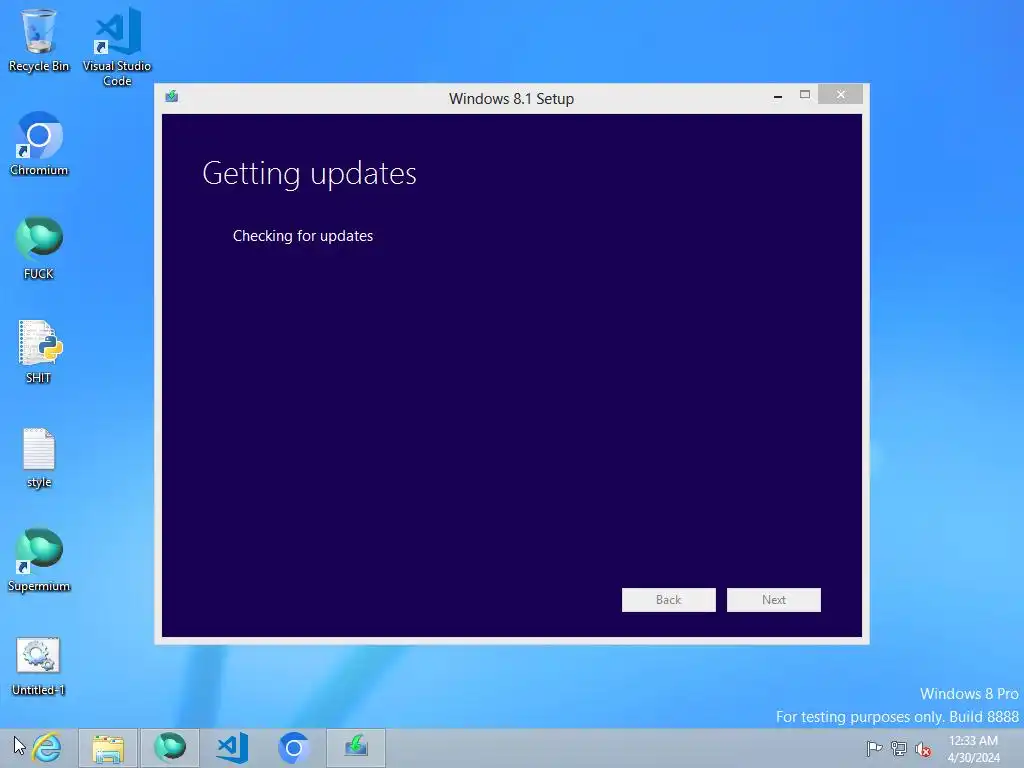Select the FUCK desktop icon
Viewport: 1024px width, 768px height.
click(39, 248)
